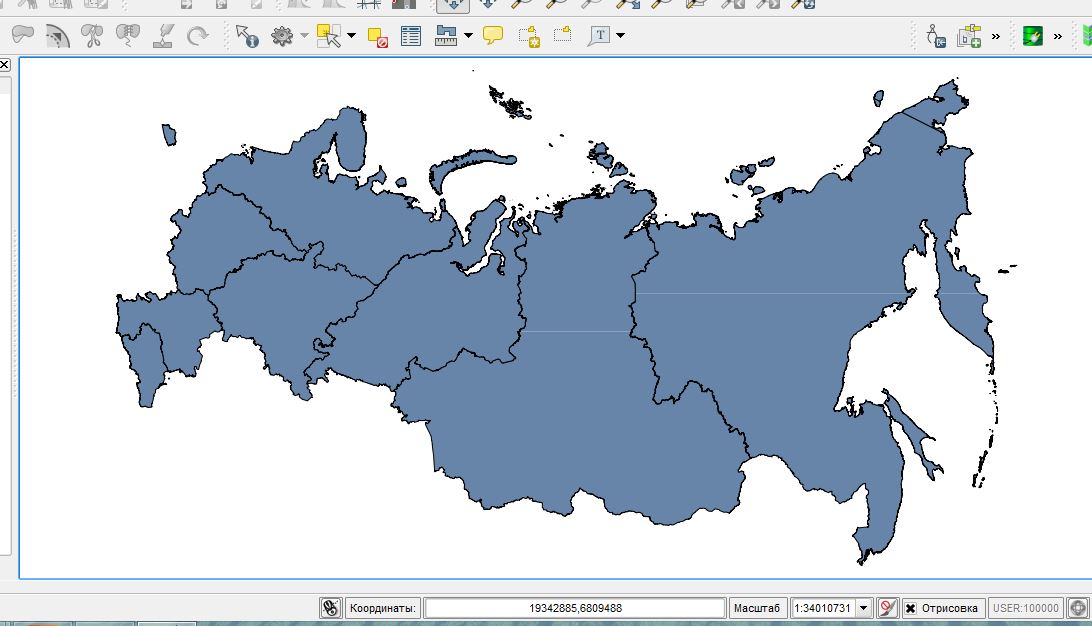Expand the measure tool dropdown arrow

pos(468,37)
